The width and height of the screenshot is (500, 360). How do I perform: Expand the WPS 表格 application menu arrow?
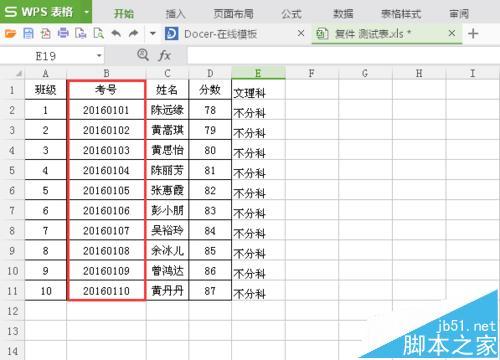(86, 12)
